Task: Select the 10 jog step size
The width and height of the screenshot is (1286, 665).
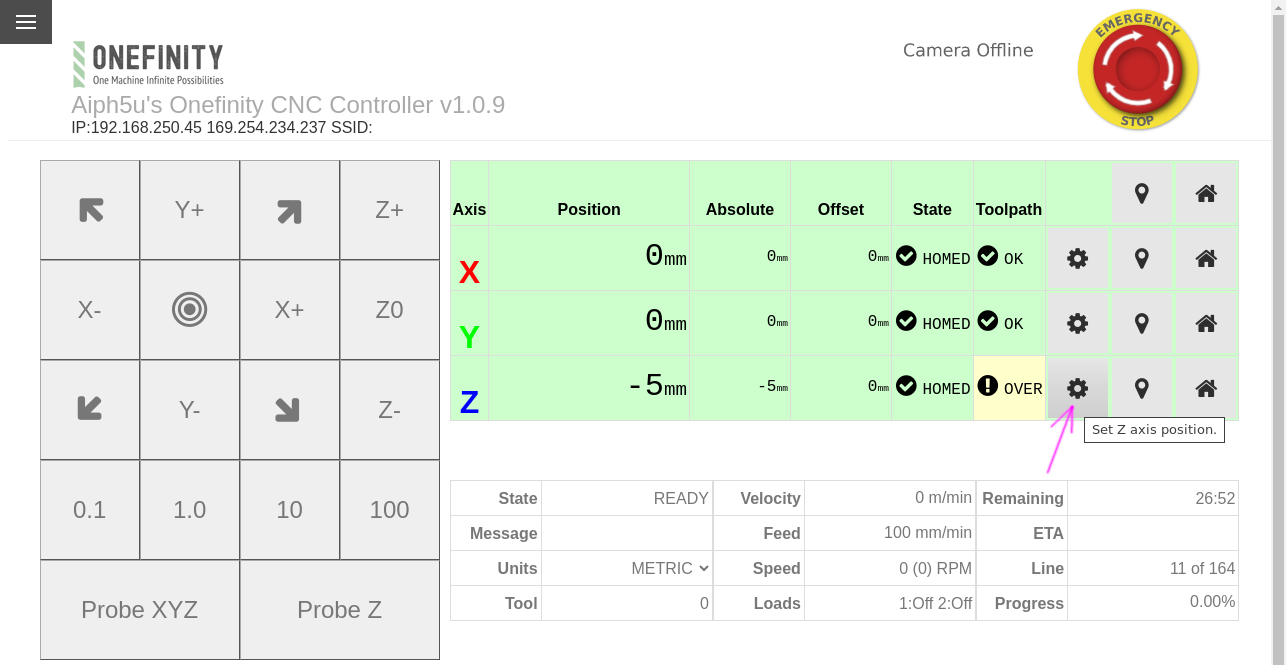Action: point(290,510)
